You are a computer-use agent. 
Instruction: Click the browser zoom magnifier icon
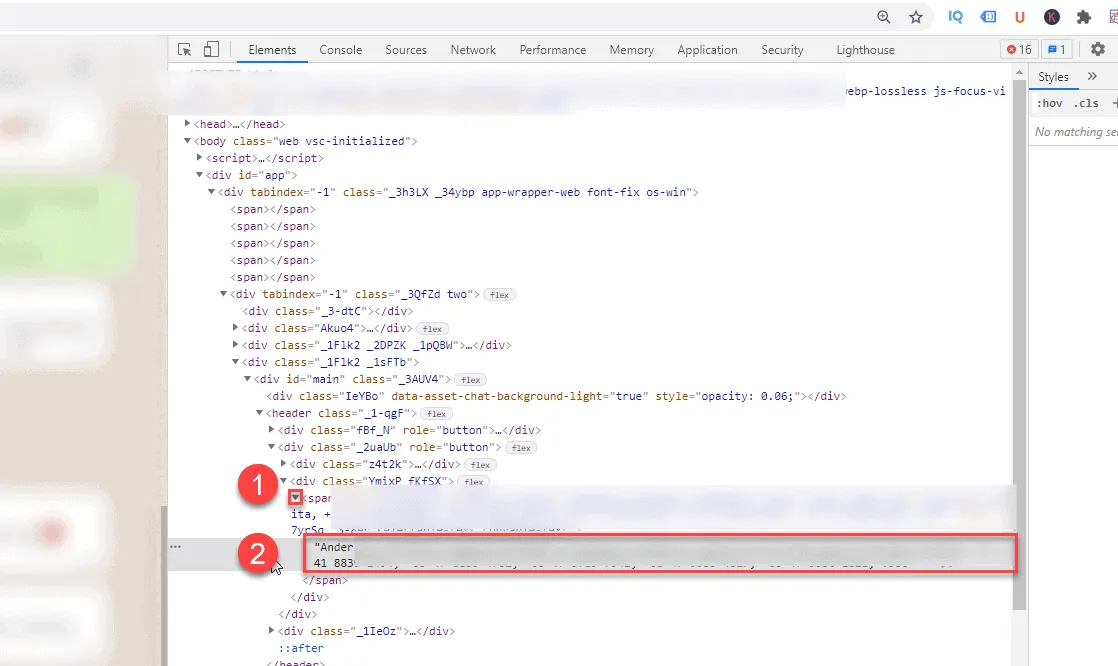pos(883,17)
